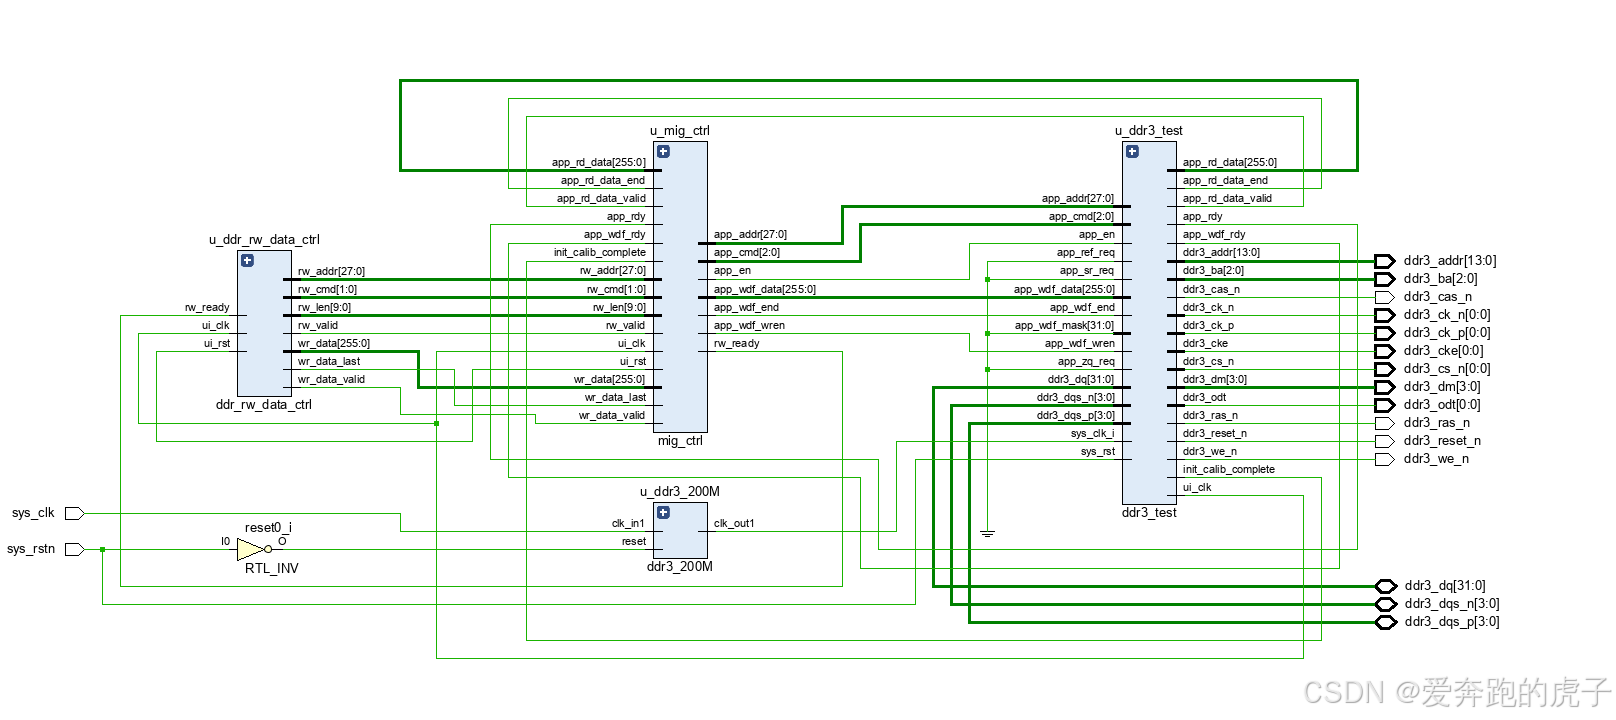Viewport: 1616px width, 720px height.
Task: Select the ddr3_ck_p[0:0] output port symbol
Action: (1384, 333)
